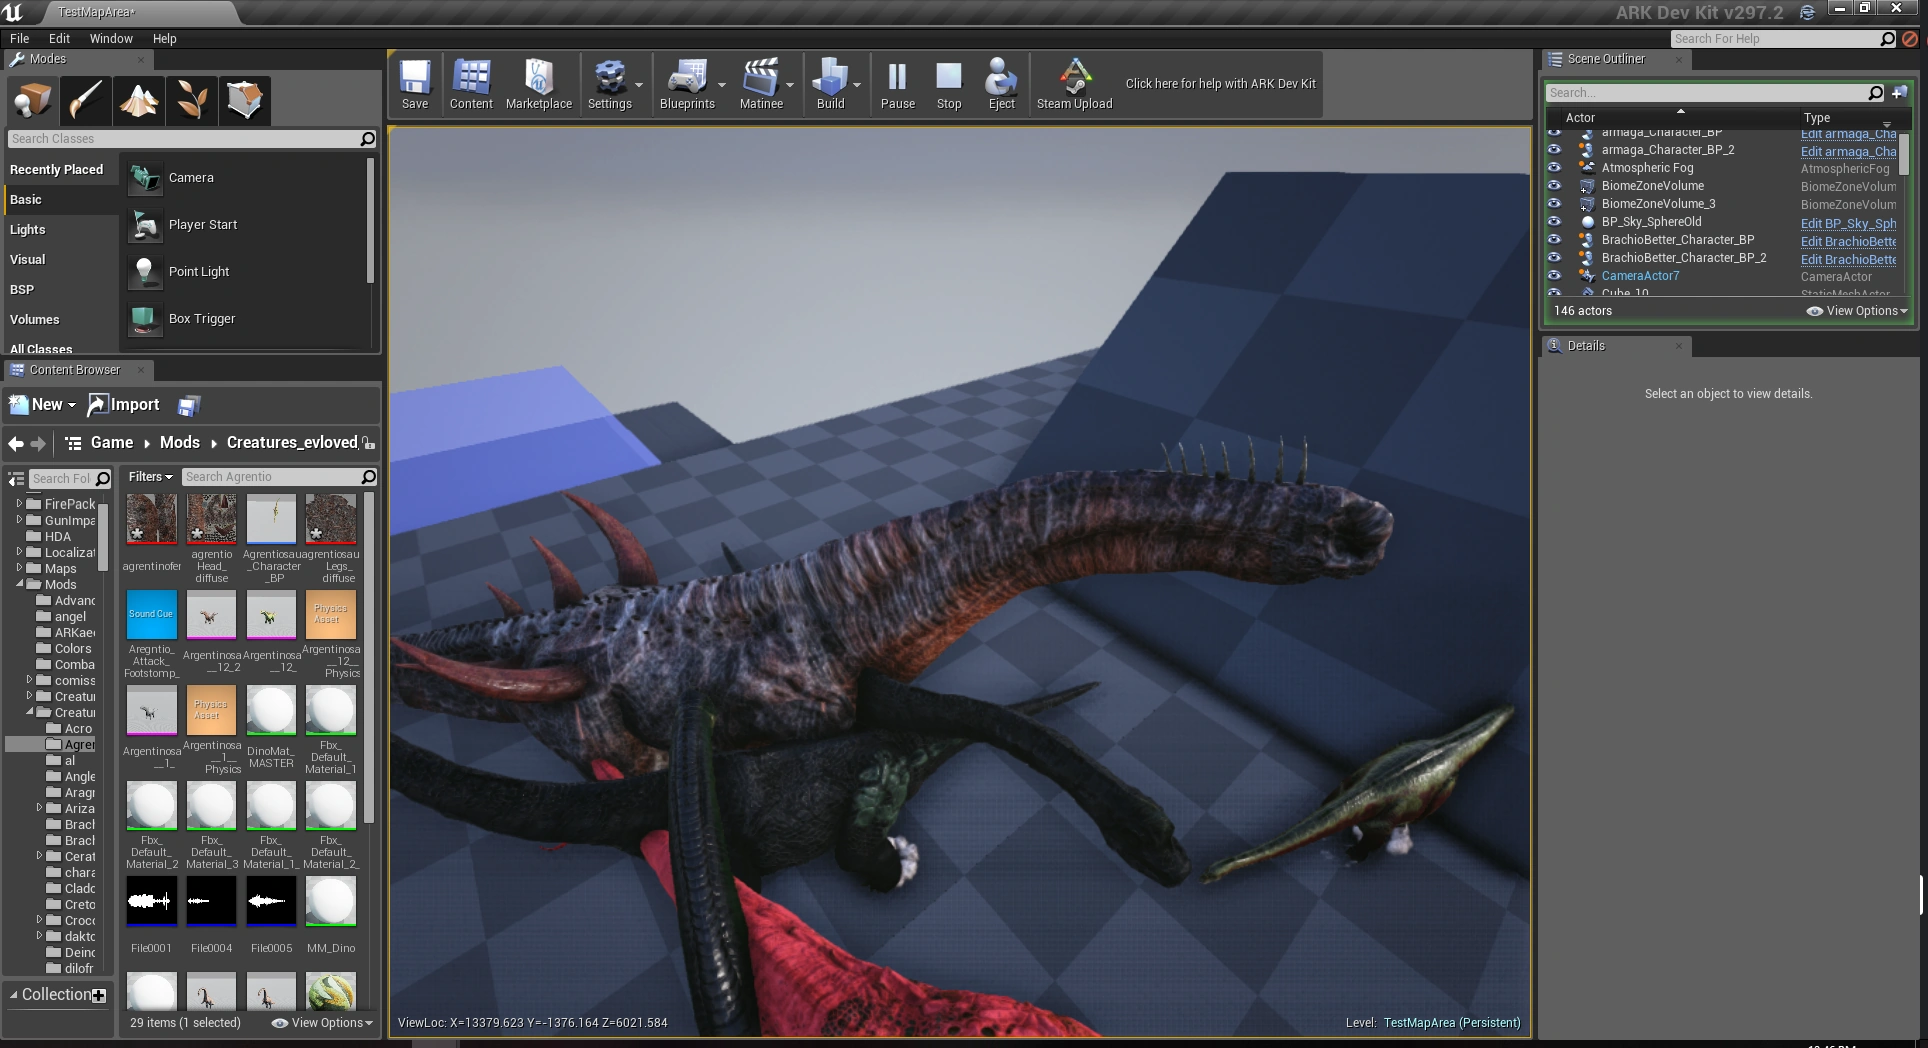1928x1048 pixels.
Task: Select the Landscape mode icon
Action: point(139,100)
